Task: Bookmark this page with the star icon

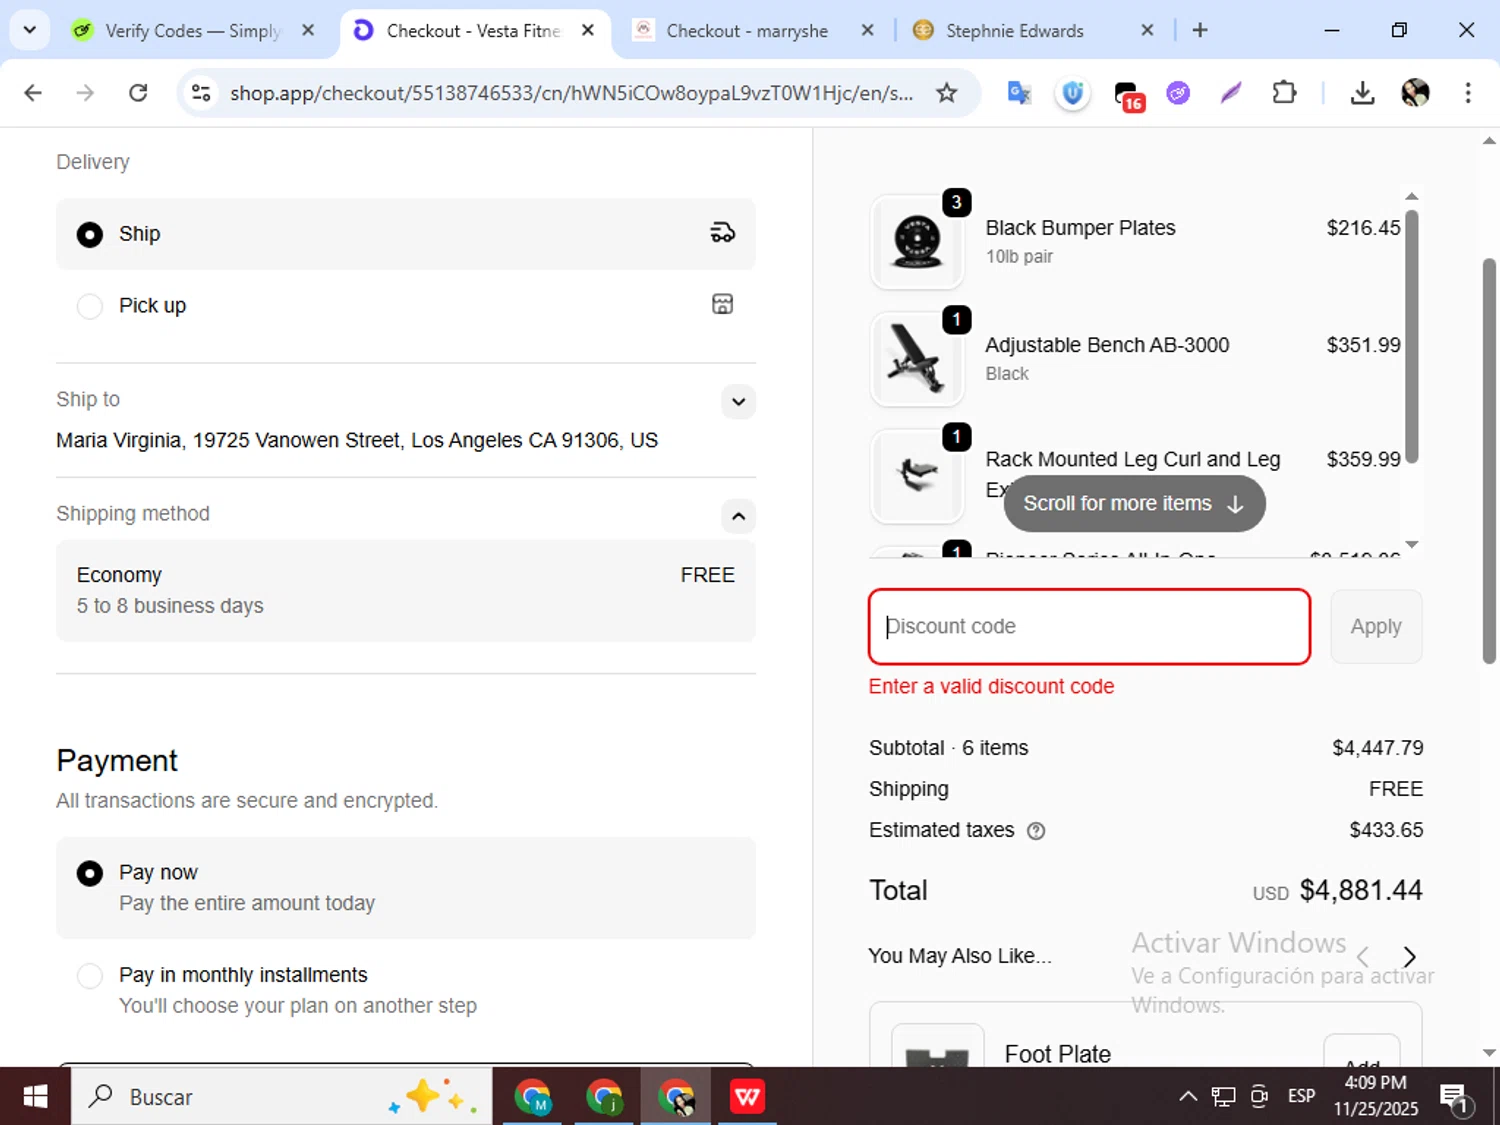Action: 946,93
